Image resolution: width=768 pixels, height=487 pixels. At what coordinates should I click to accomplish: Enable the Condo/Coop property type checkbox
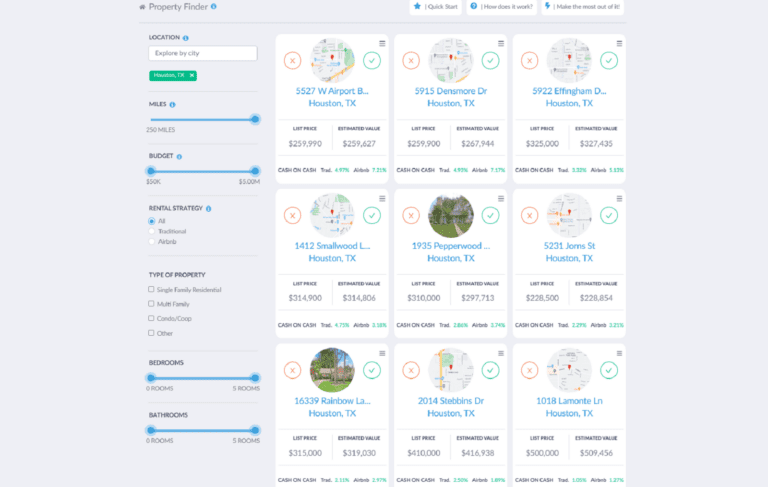(x=151, y=319)
